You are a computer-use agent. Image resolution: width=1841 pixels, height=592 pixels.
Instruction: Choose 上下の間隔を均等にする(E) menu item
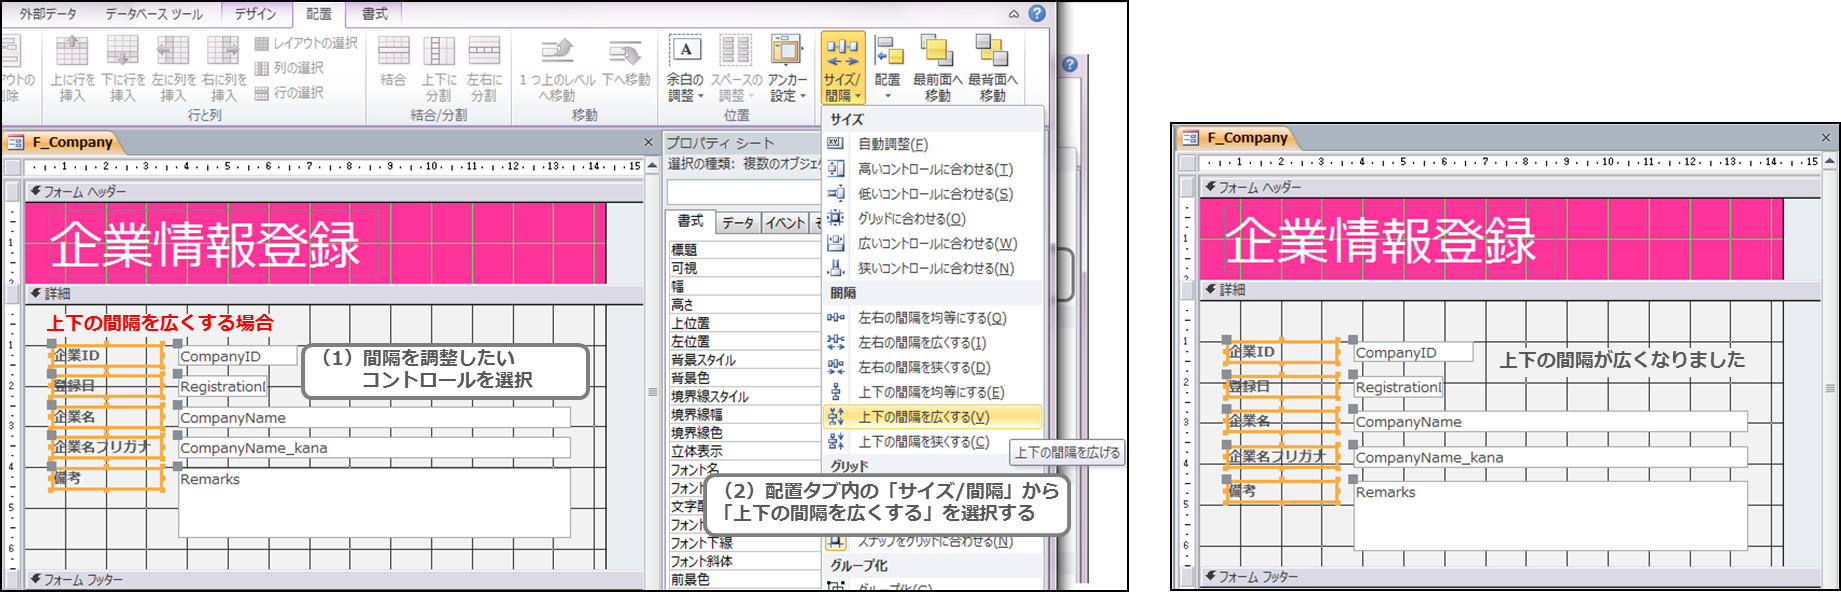pos(933,392)
